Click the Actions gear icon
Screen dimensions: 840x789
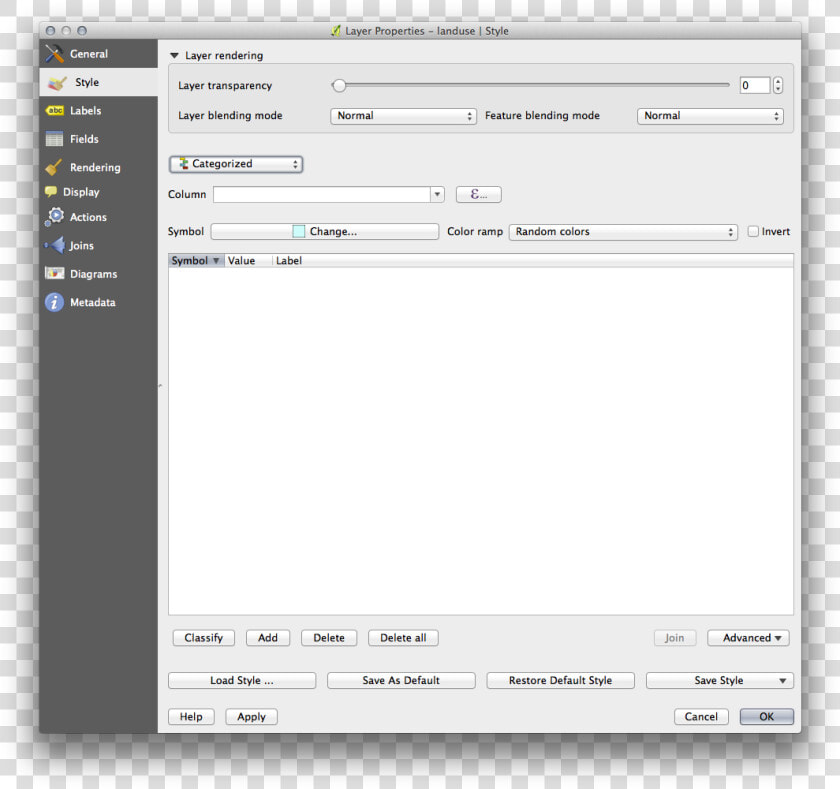[54, 217]
